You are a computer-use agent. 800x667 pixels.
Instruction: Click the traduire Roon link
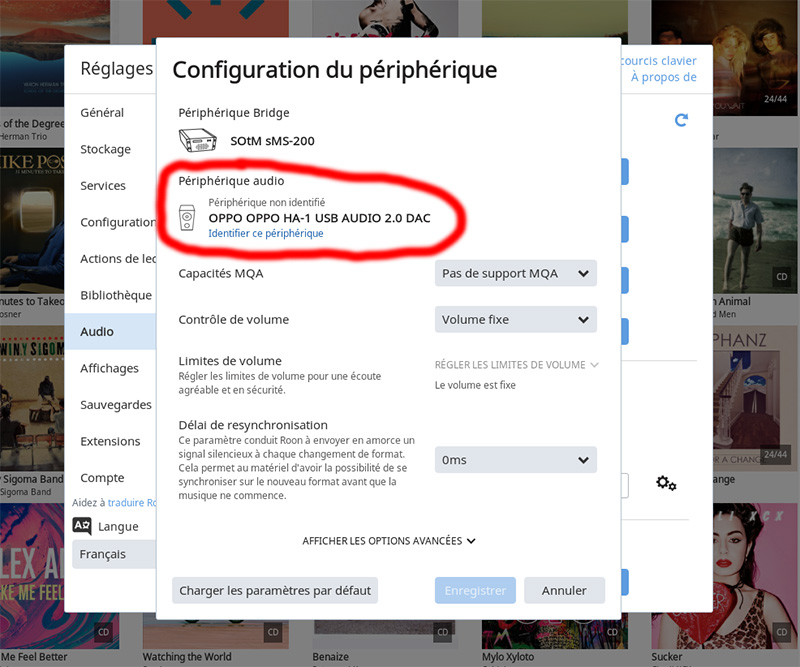coord(132,503)
